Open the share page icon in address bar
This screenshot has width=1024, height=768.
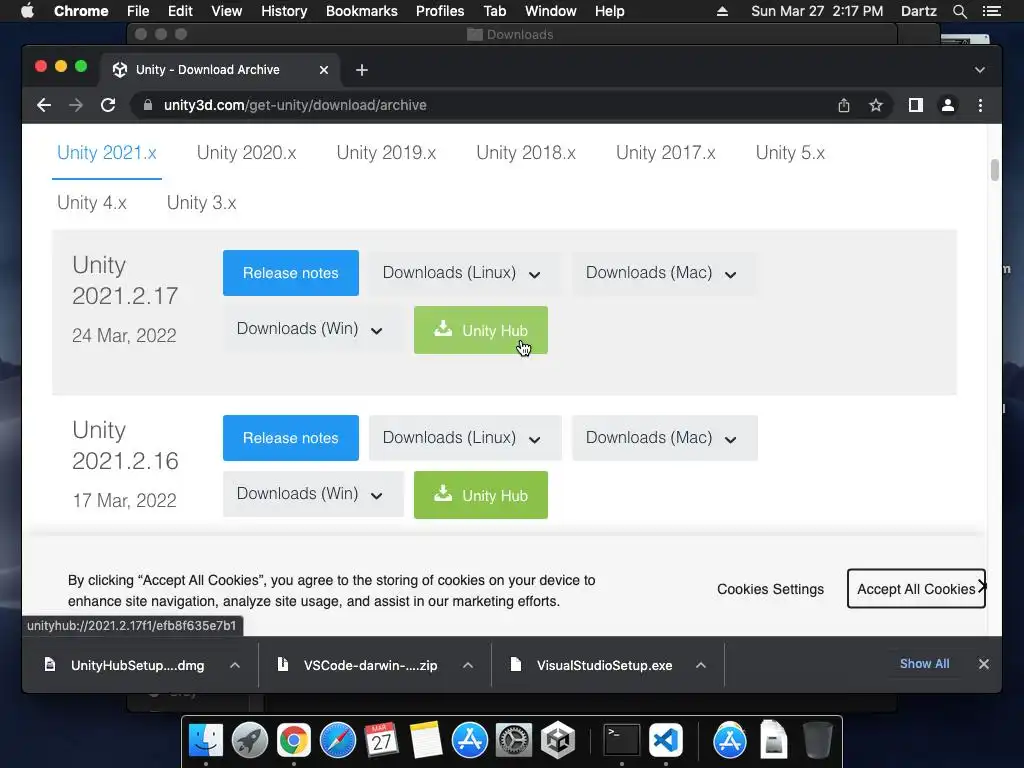pos(844,105)
